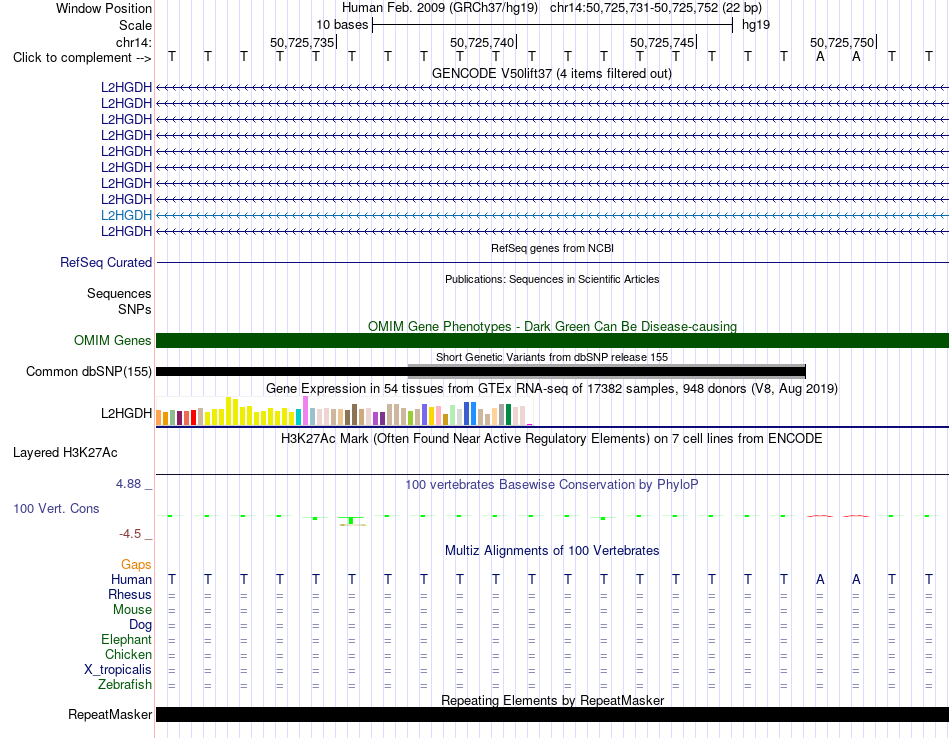Image resolution: width=950 pixels, height=738 pixels.
Task: Click the 'Sequences' track label
Action: (119, 293)
